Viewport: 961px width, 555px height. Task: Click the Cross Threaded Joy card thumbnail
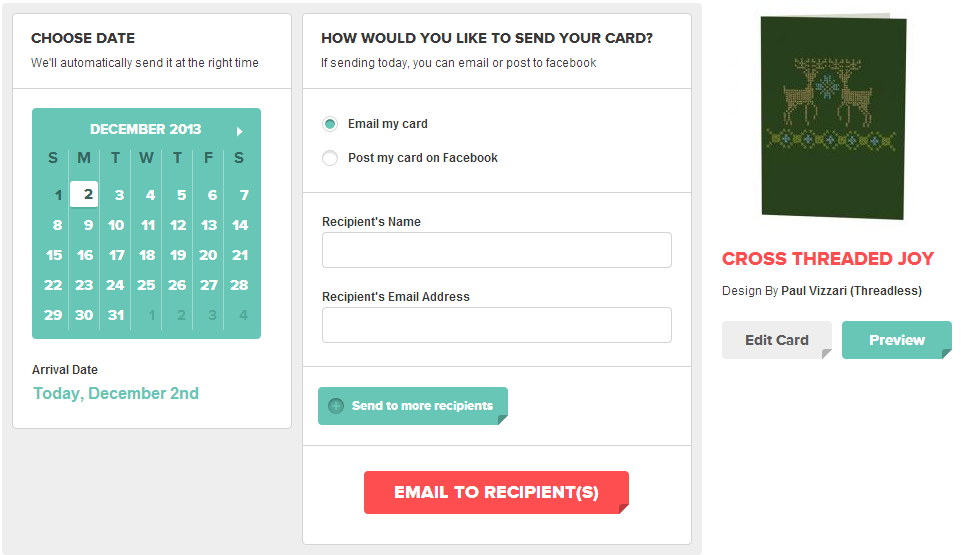pos(833,115)
